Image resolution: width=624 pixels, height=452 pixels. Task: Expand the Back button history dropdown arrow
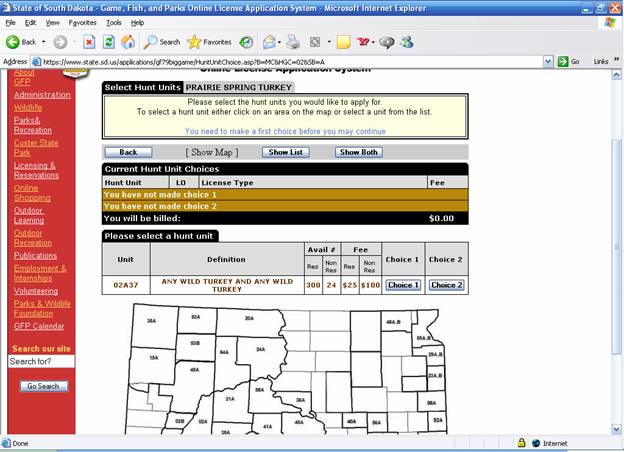pyautogui.click(x=44, y=42)
